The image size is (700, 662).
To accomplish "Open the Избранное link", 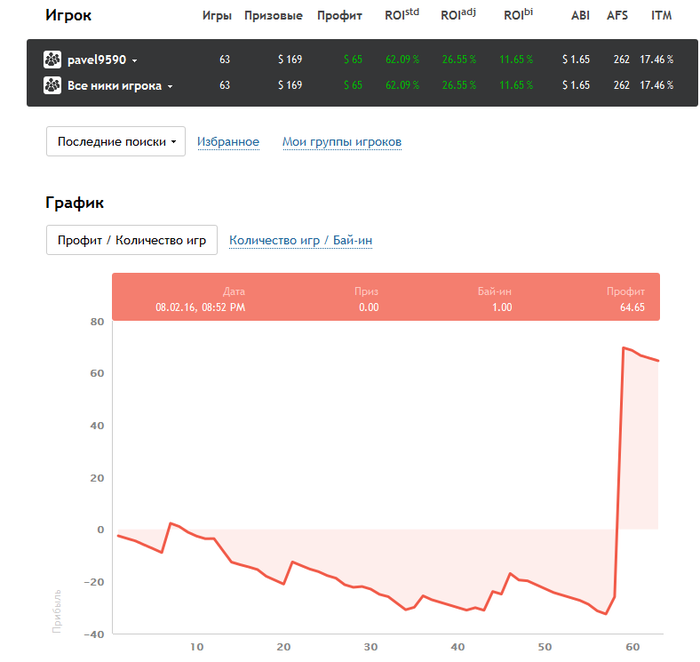I will click(228, 142).
